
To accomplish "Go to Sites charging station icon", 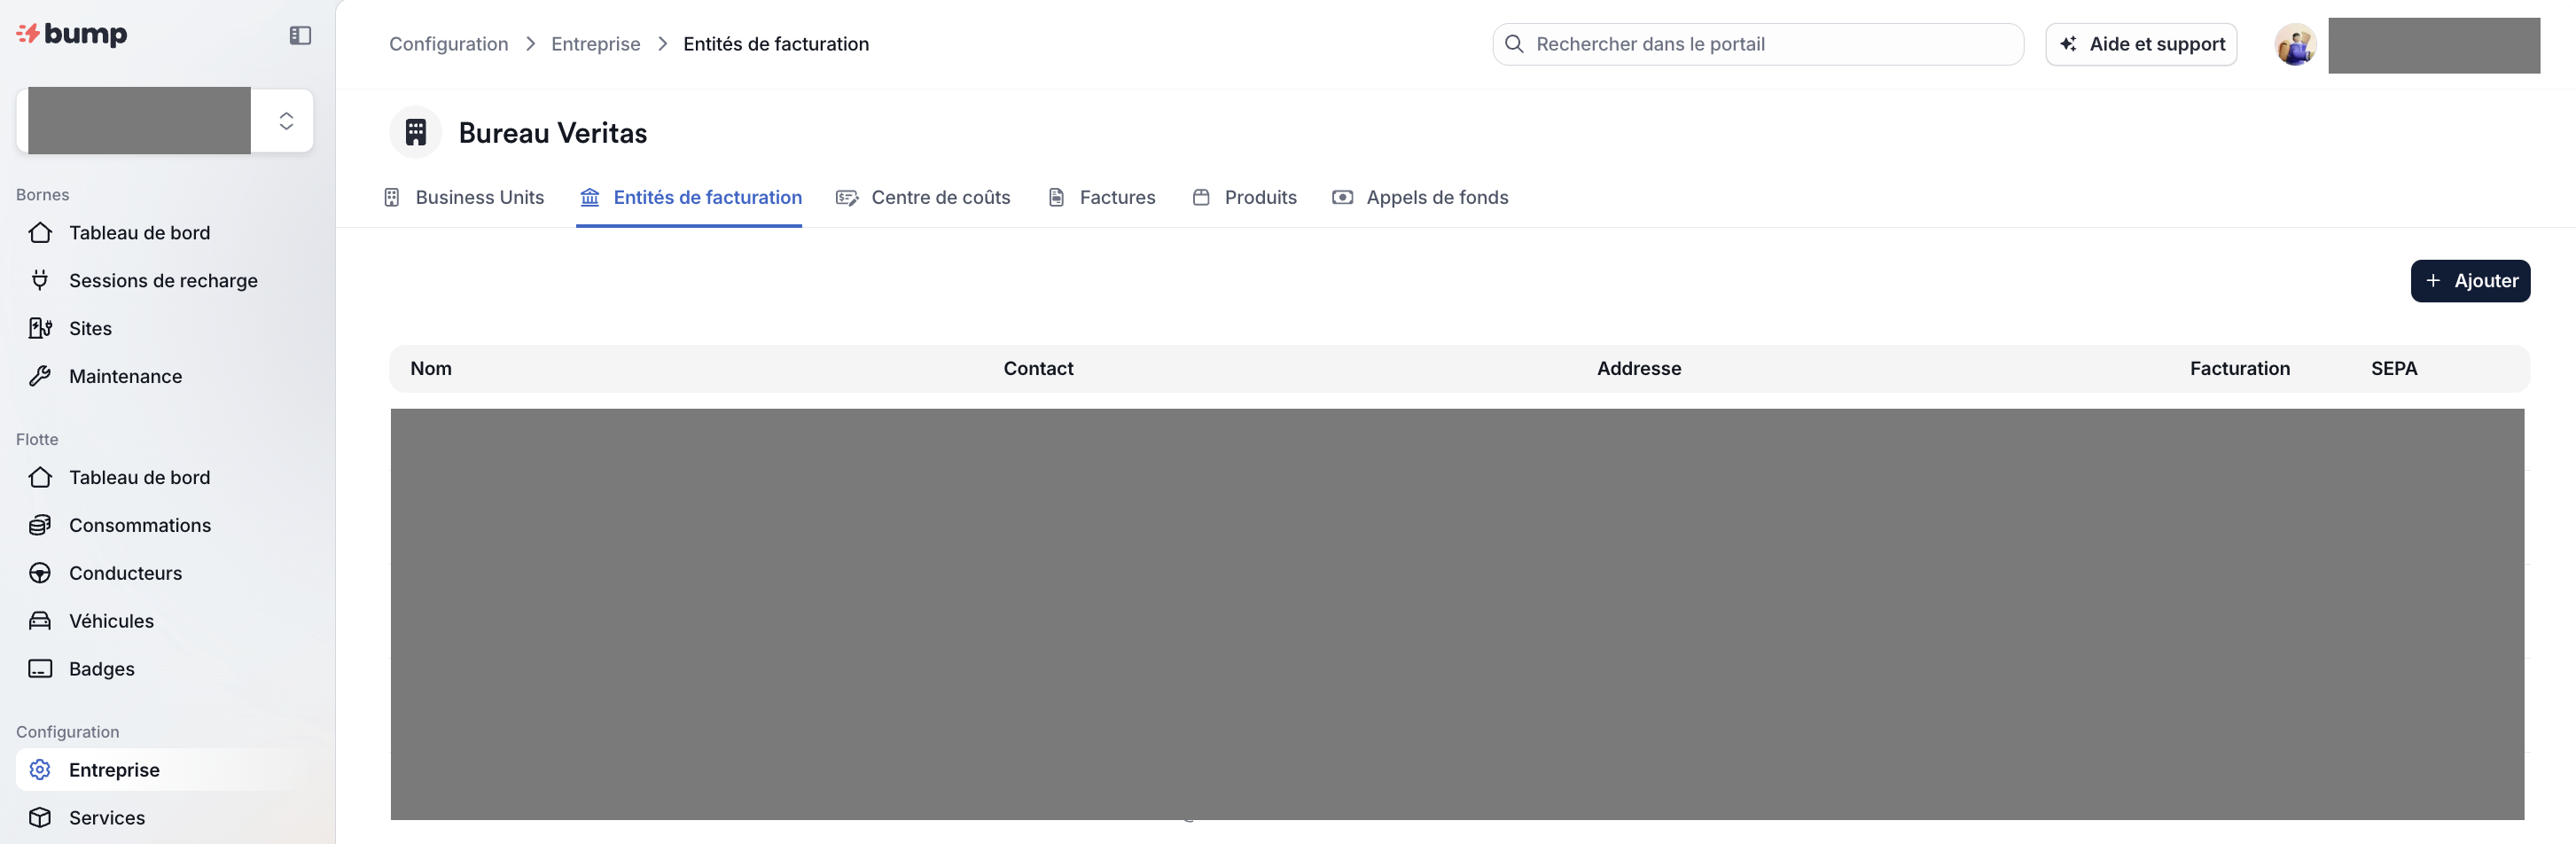I will coord(40,329).
